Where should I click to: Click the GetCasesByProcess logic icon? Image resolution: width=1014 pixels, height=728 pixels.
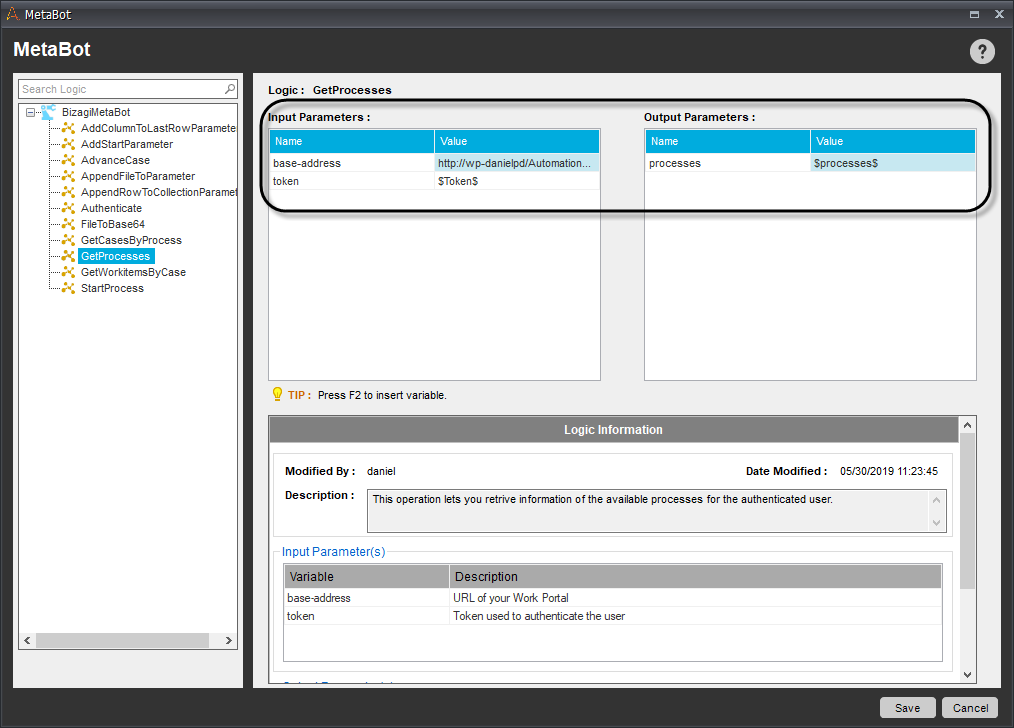pos(69,240)
